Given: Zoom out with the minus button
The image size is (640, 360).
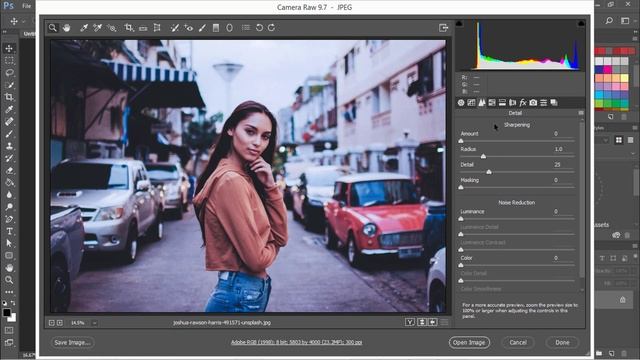Looking at the screenshot, I should pyautogui.click(x=51, y=323).
